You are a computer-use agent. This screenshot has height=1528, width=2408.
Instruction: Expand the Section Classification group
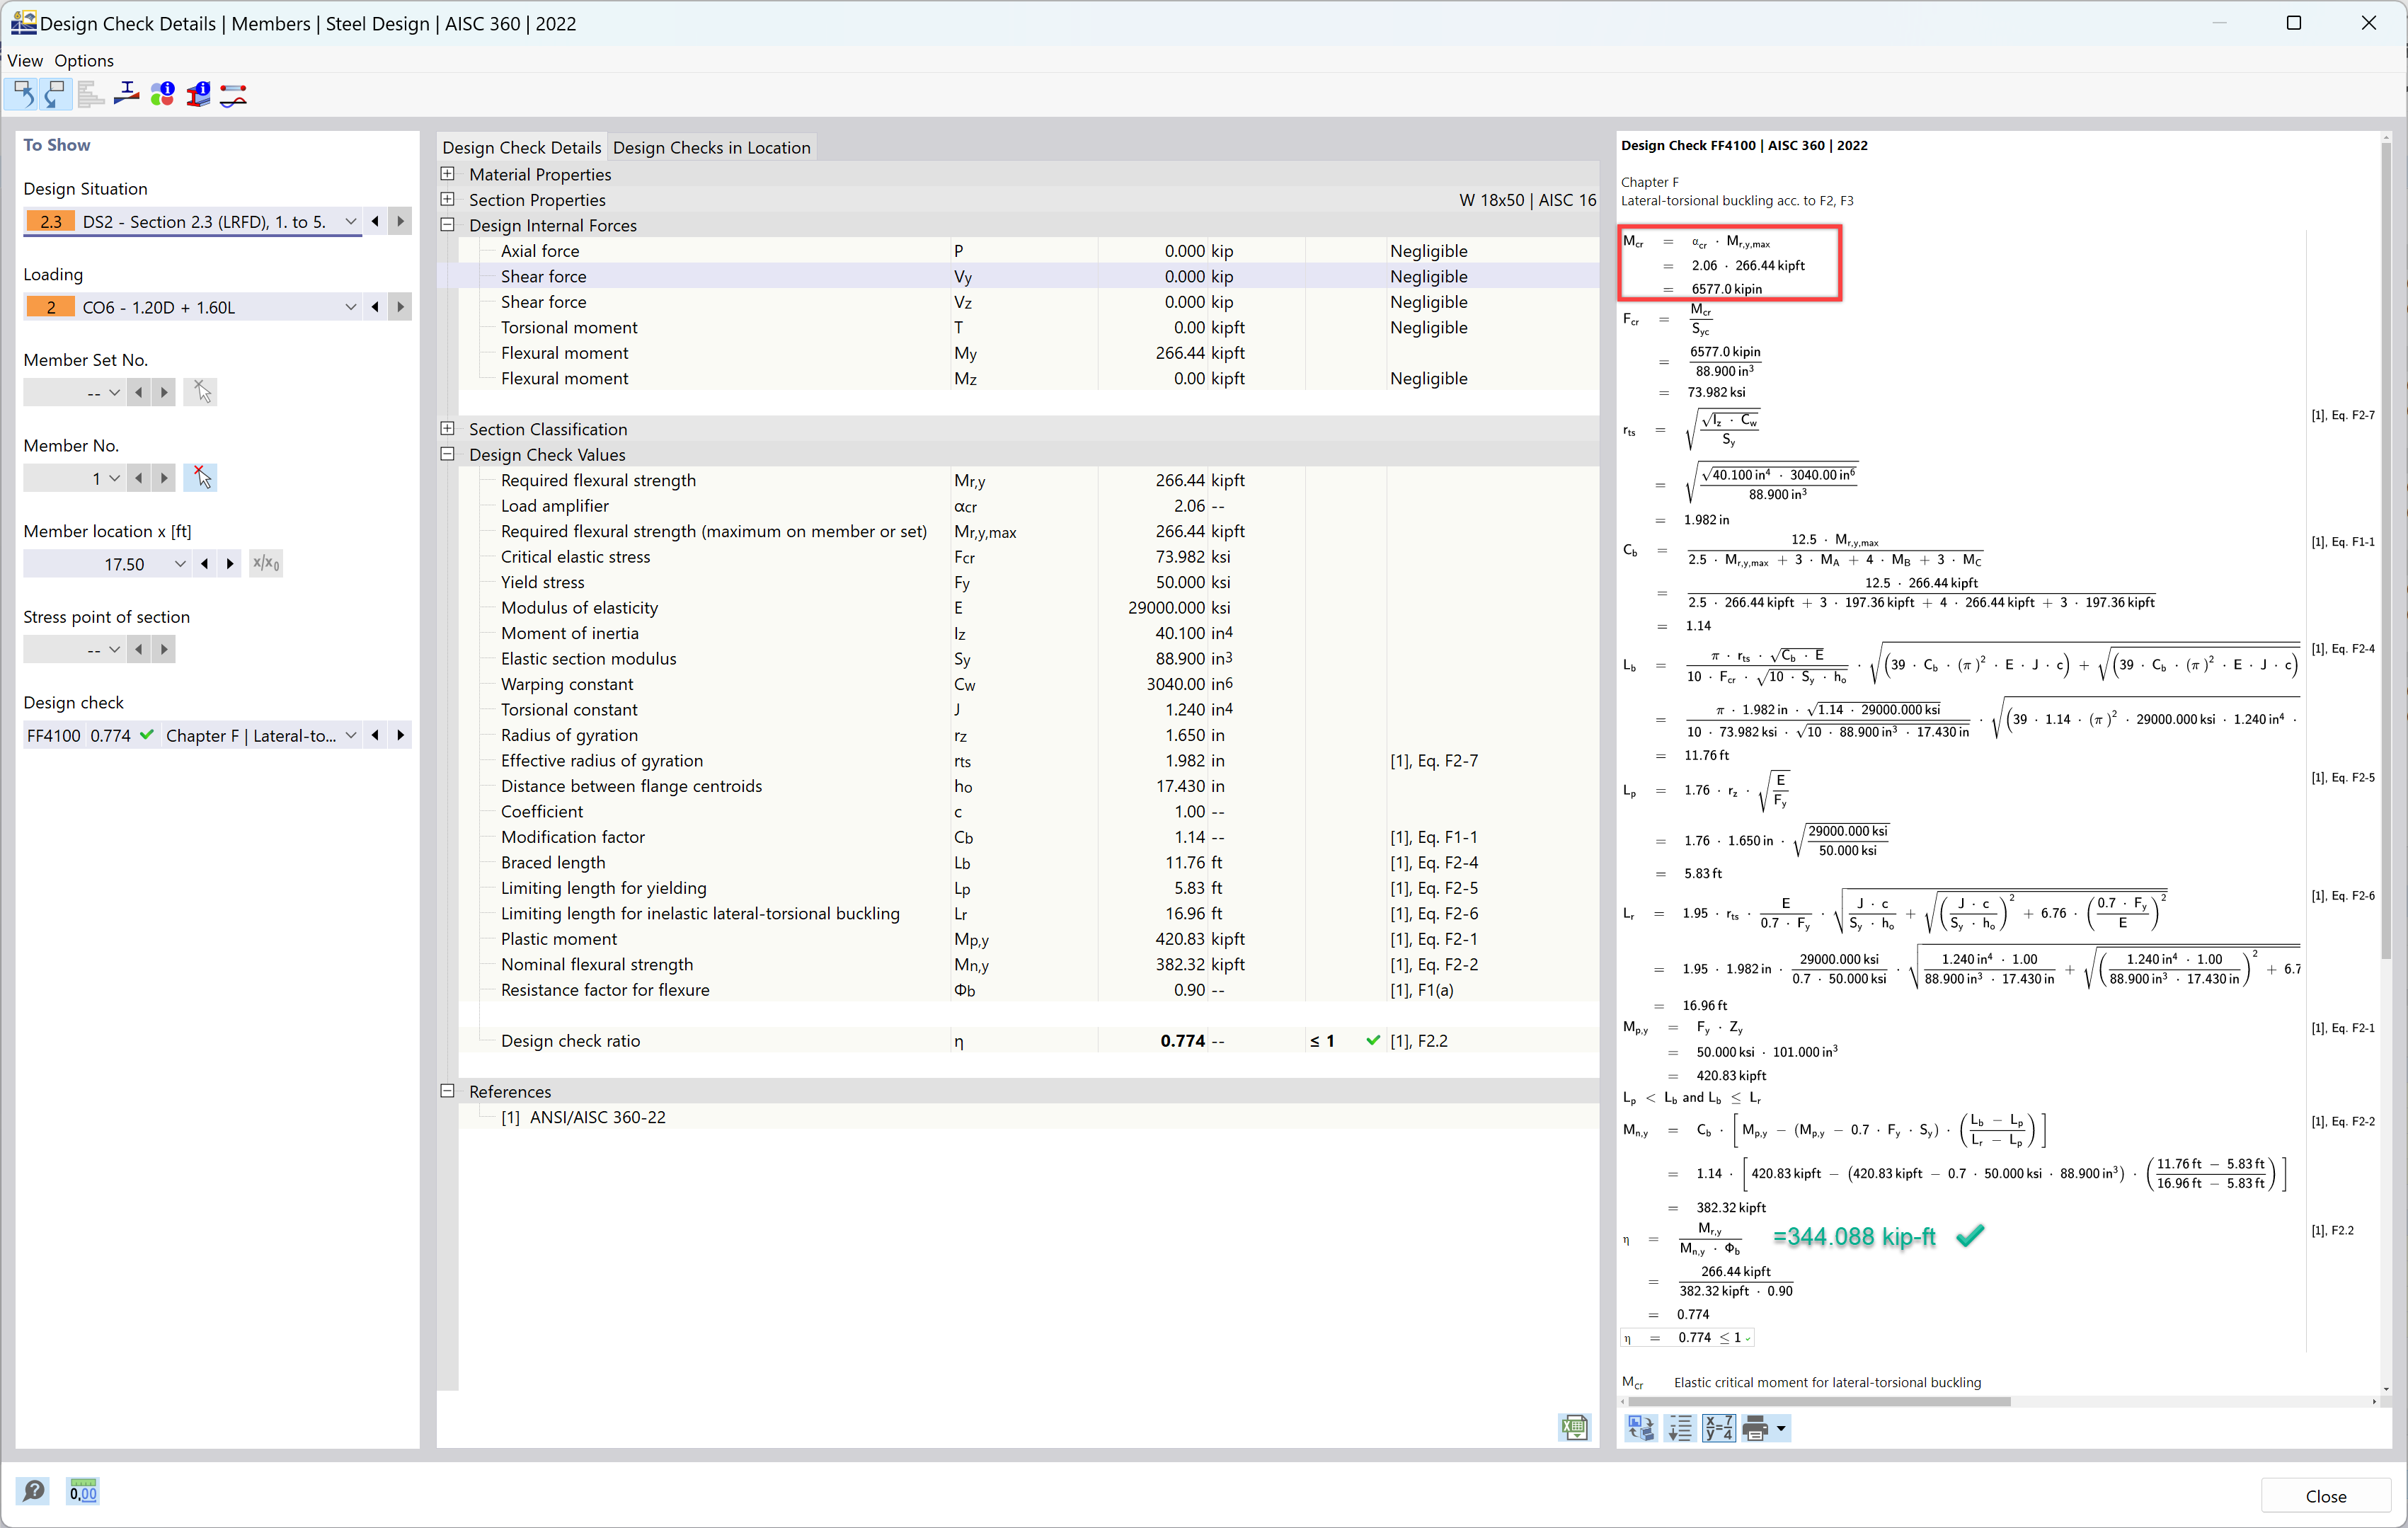[449, 428]
